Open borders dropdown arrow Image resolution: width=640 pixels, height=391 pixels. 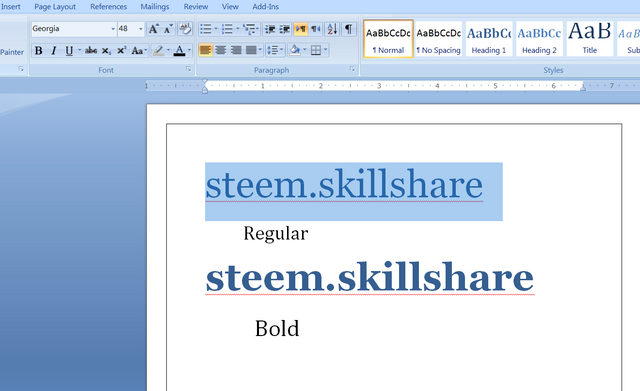(x=326, y=50)
